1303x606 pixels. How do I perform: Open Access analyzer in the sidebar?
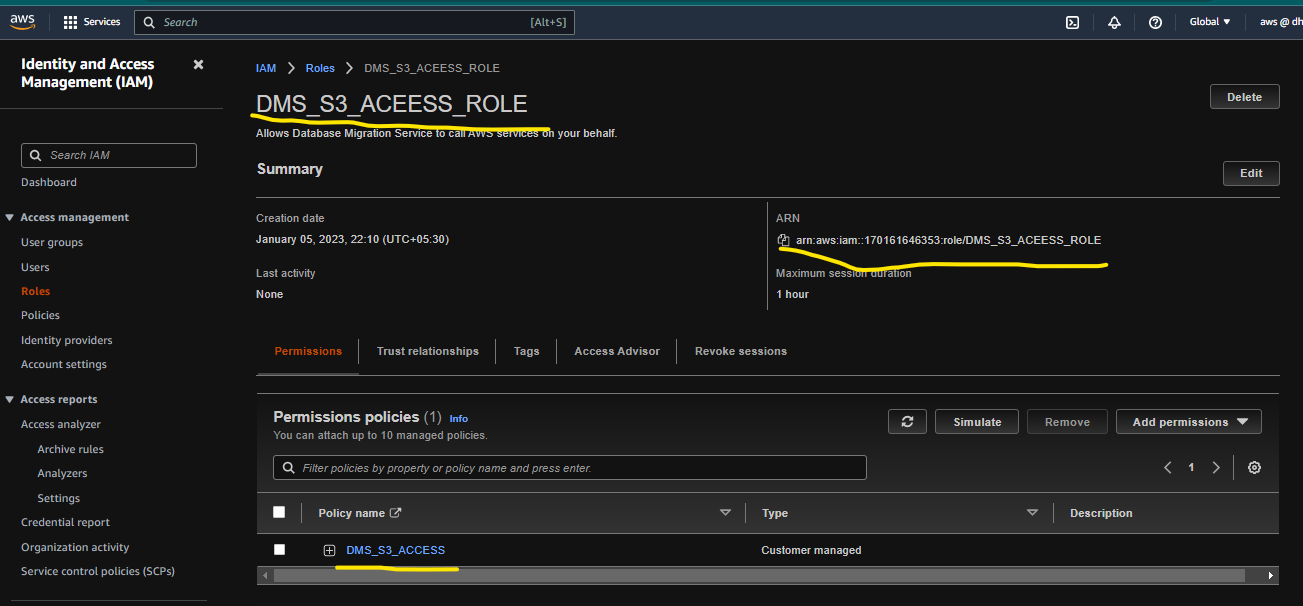click(61, 424)
